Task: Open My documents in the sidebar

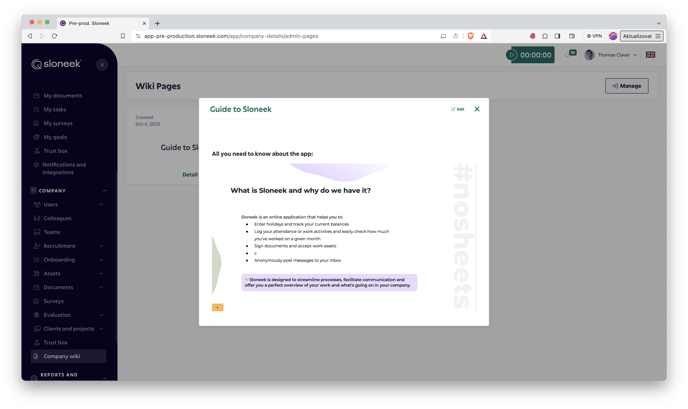Action: 62,96
